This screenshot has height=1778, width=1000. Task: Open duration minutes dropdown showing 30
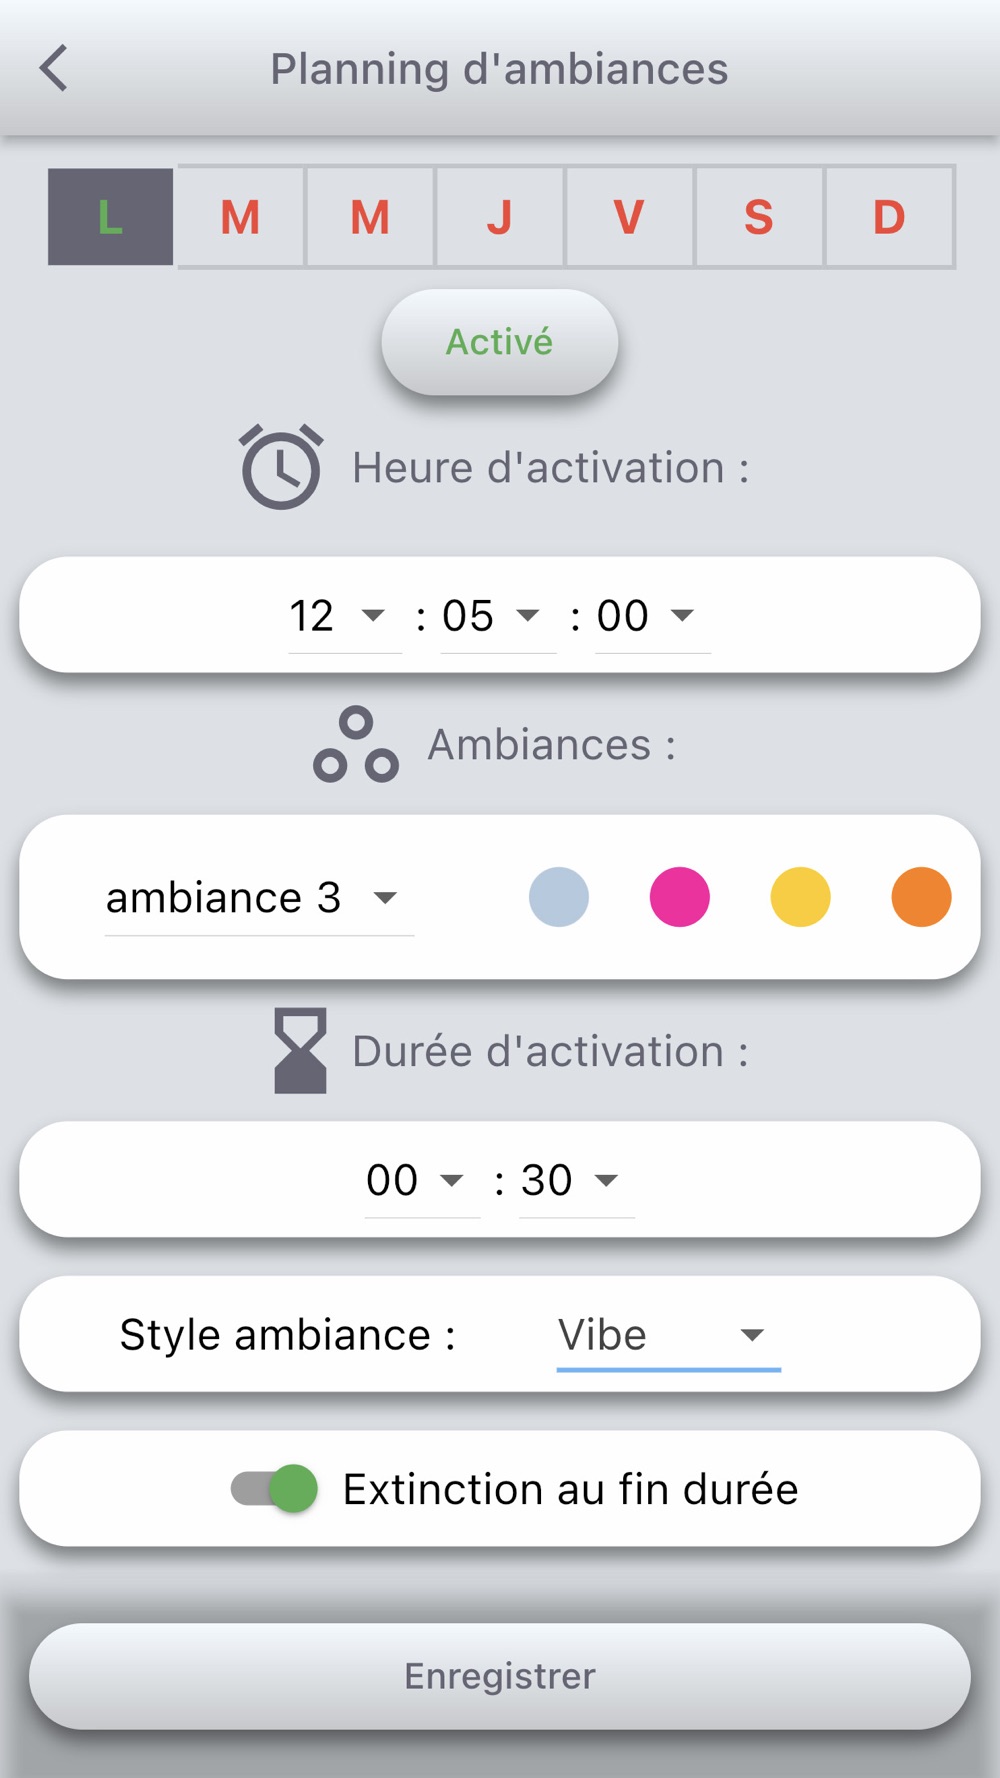tap(577, 1181)
